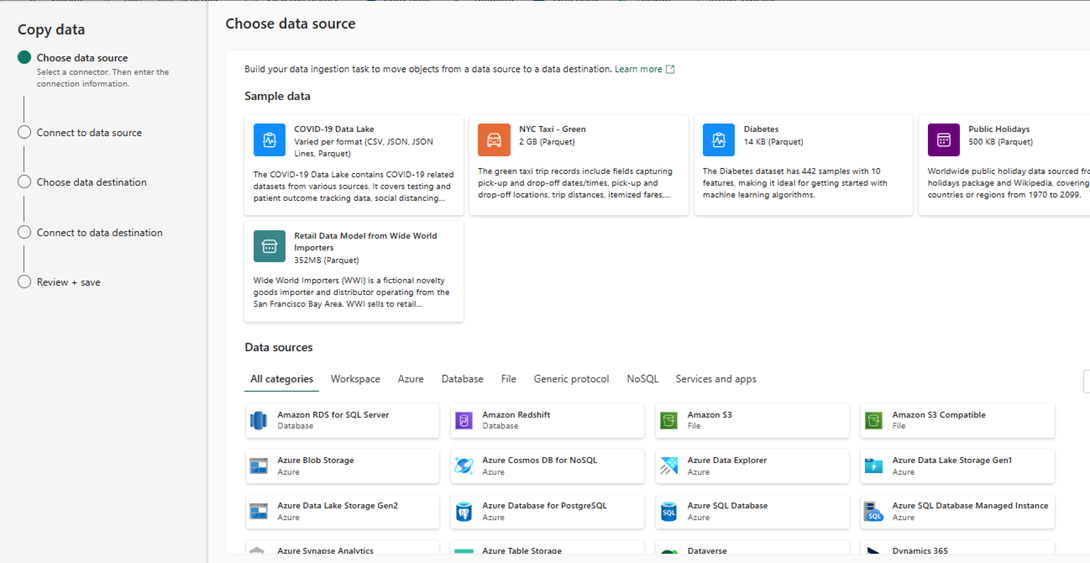Viewport: 1090px width, 563px height.
Task: Choose the Azure Data Lake Storage Gen1 label
Action: coord(952,460)
